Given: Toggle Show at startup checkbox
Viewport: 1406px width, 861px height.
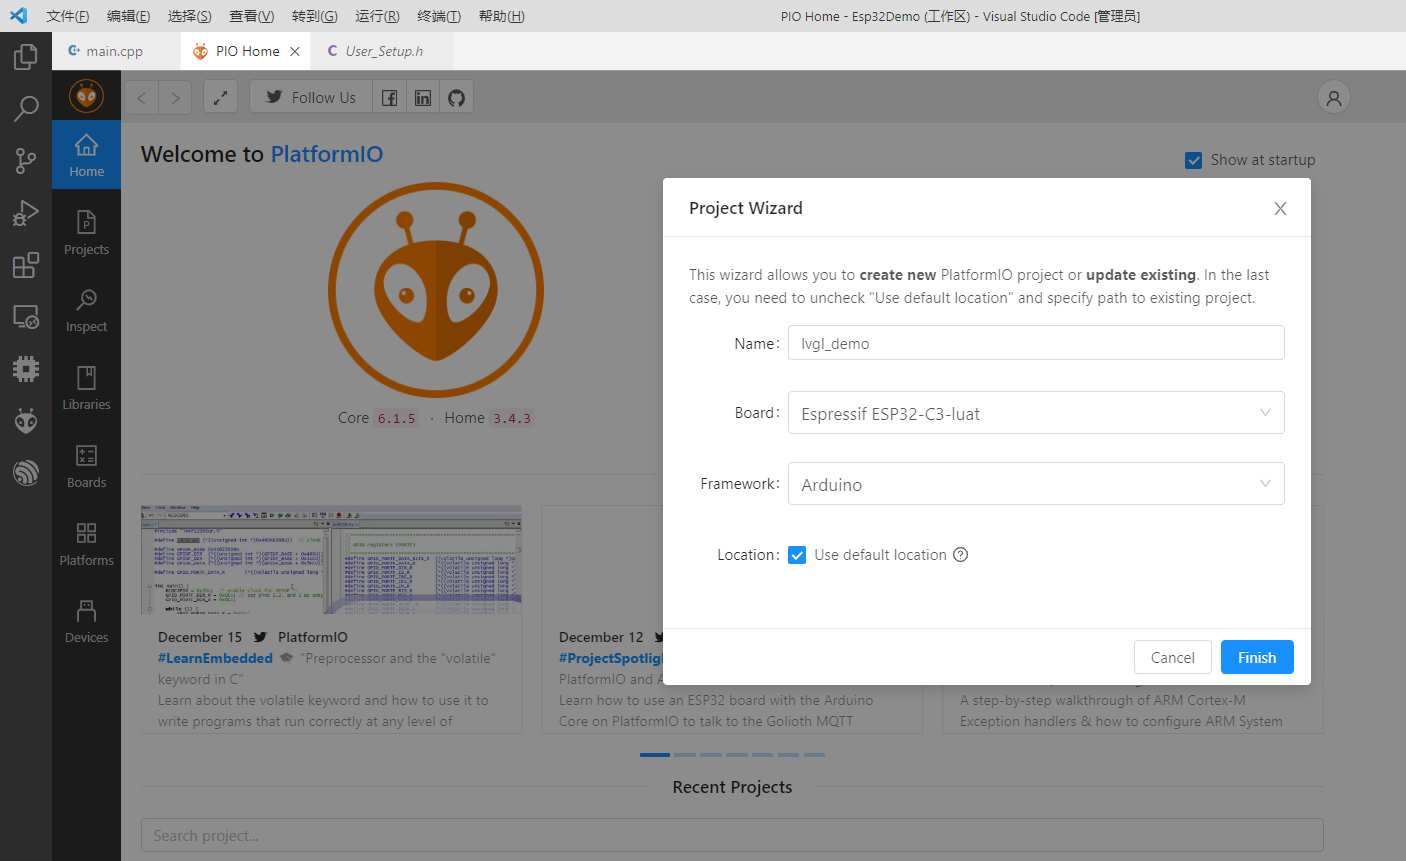Looking at the screenshot, I should point(1193,160).
